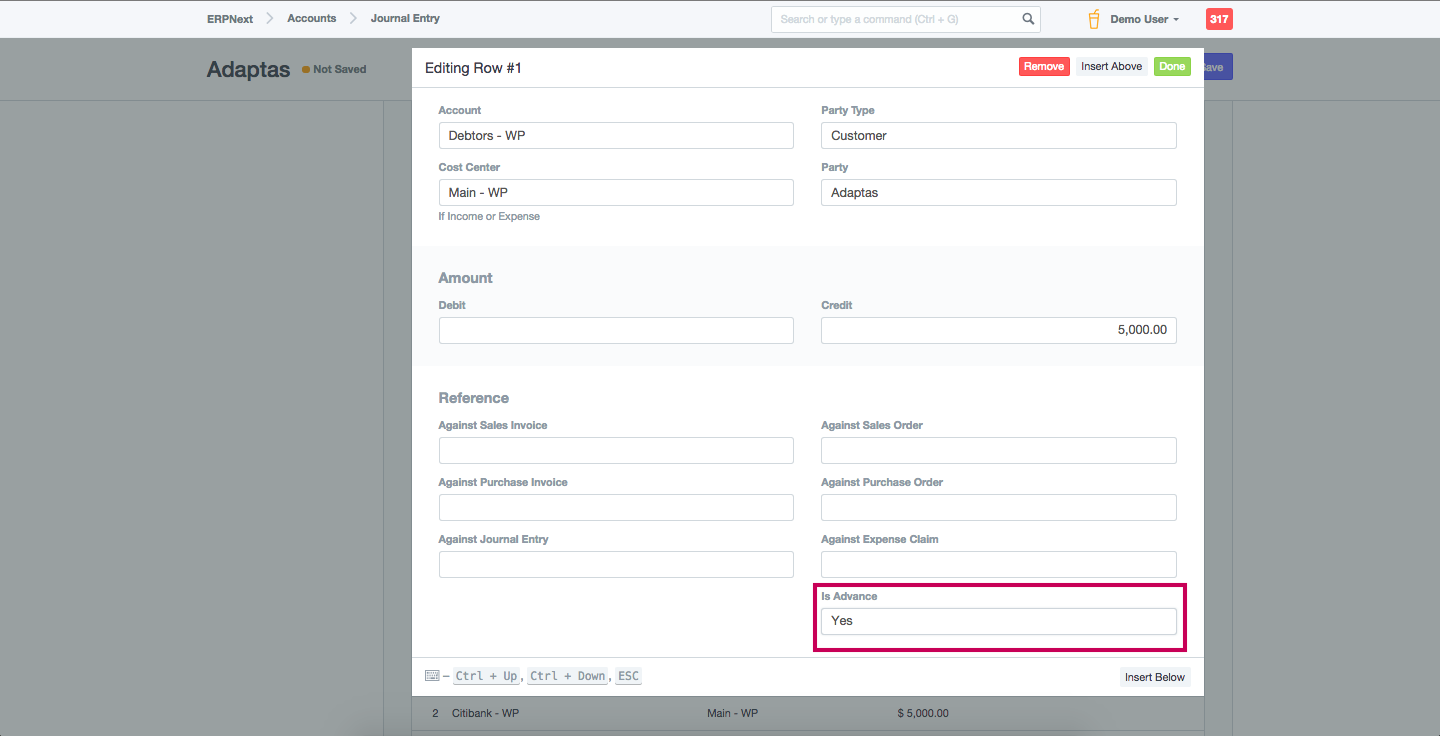
Task: Select the Party Type field
Action: coord(998,136)
